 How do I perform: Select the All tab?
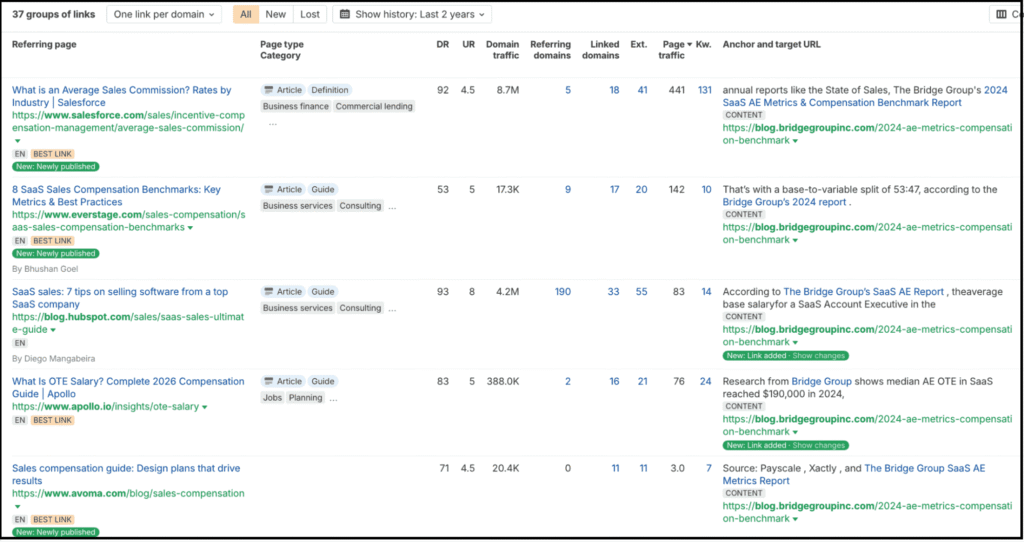pos(246,14)
